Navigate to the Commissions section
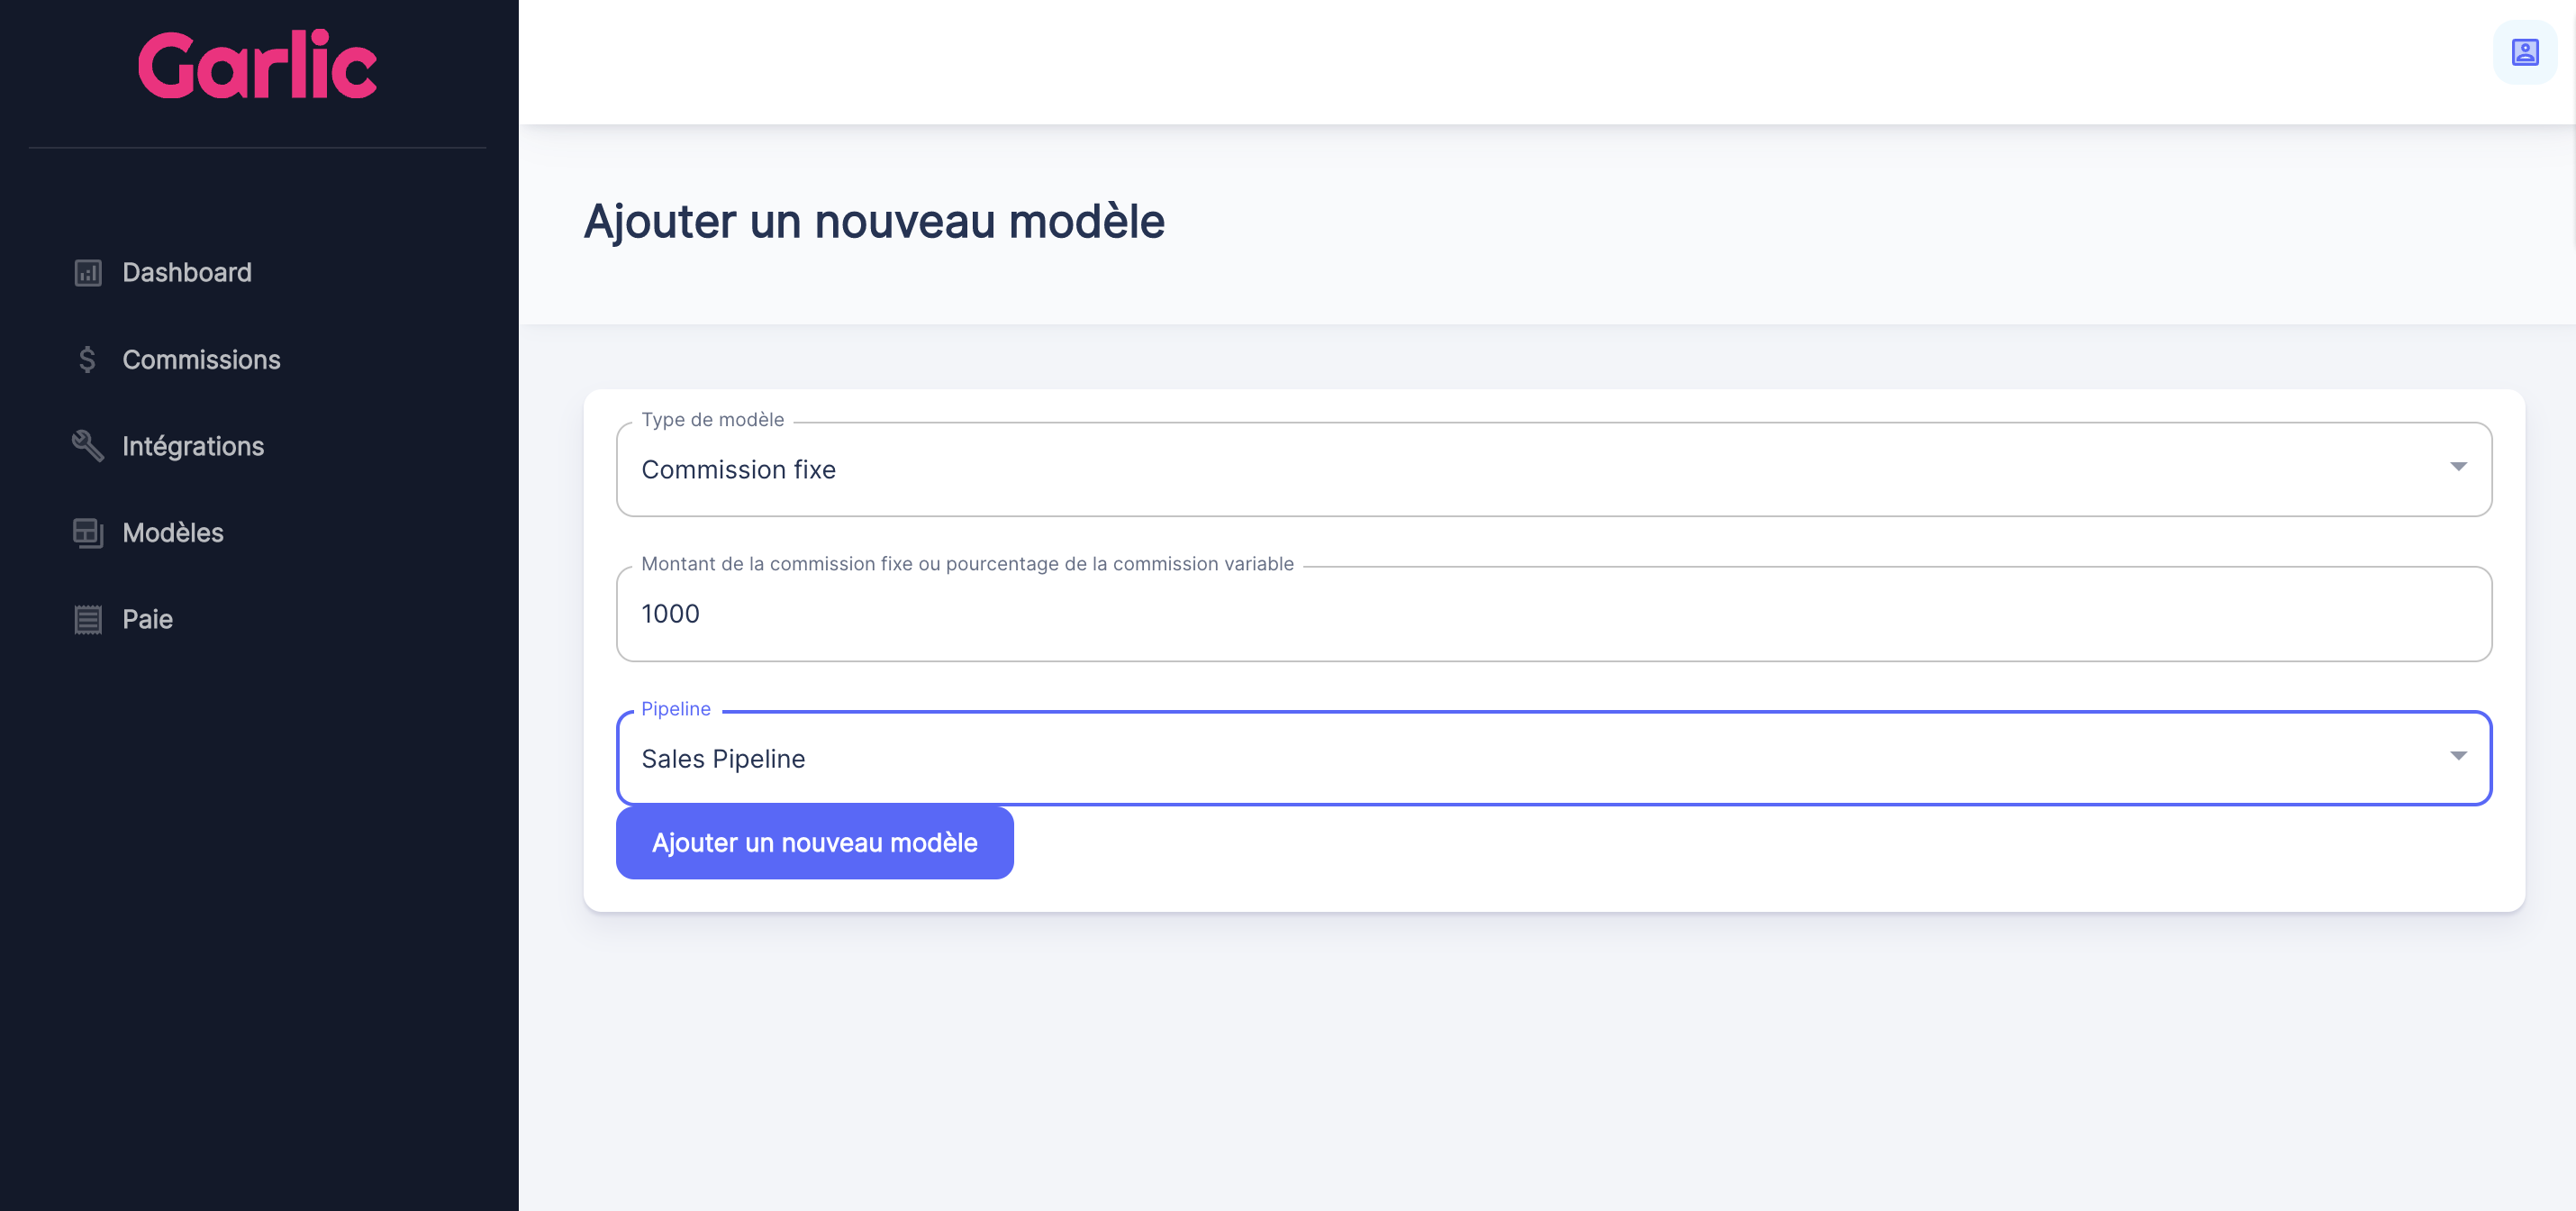2576x1211 pixels. point(201,359)
